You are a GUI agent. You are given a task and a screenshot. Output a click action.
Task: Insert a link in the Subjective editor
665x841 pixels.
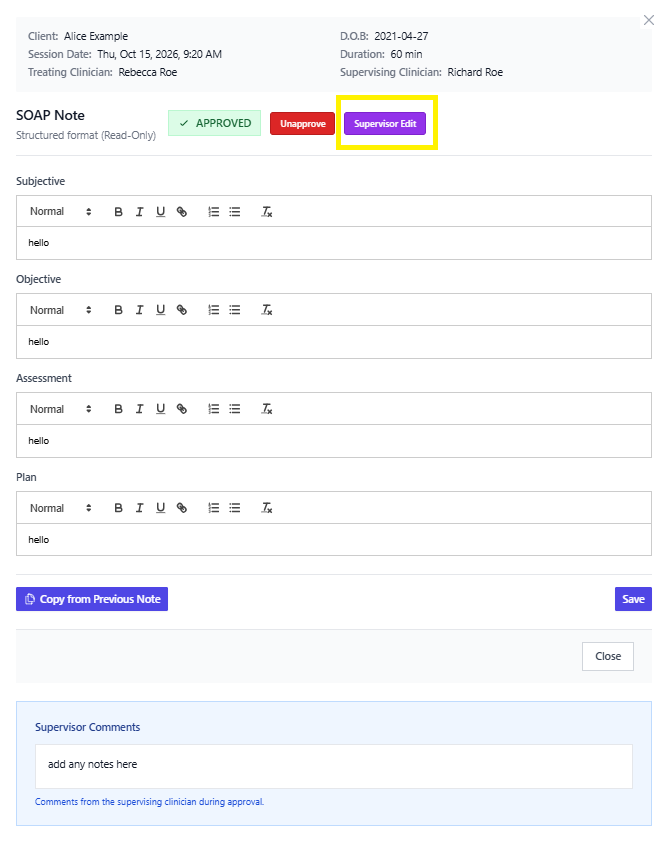(x=182, y=212)
